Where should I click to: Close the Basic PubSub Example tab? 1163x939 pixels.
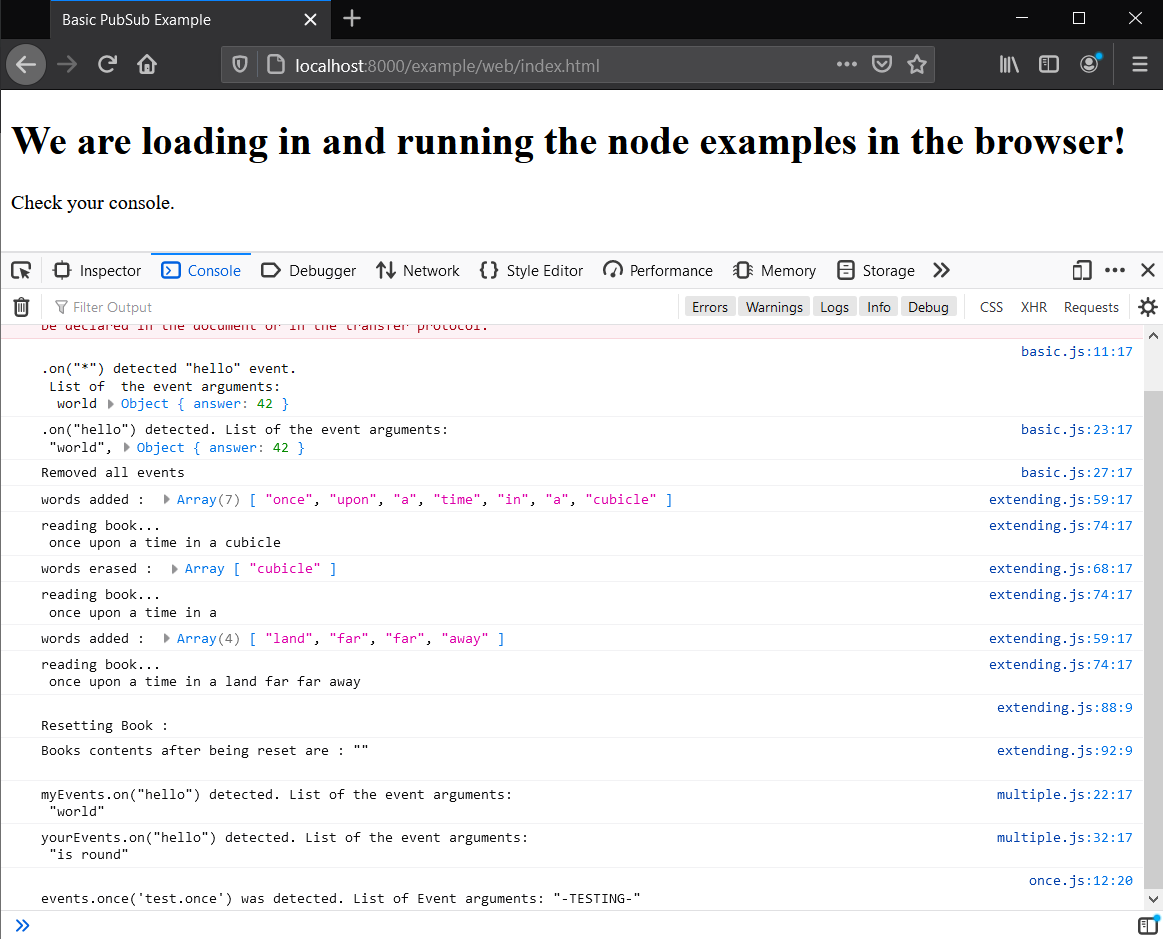[x=311, y=19]
